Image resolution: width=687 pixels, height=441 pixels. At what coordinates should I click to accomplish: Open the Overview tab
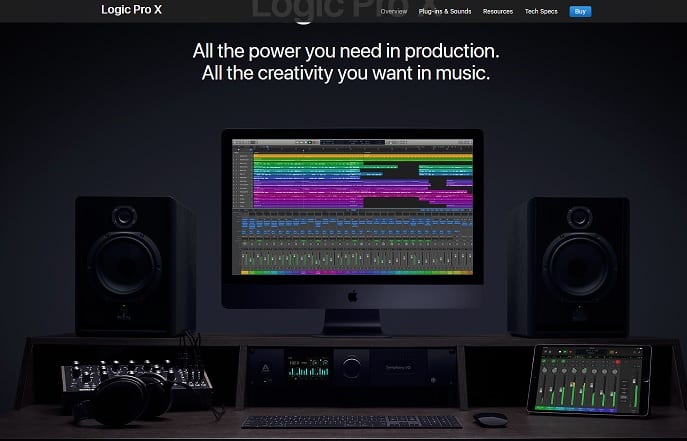click(393, 11)
